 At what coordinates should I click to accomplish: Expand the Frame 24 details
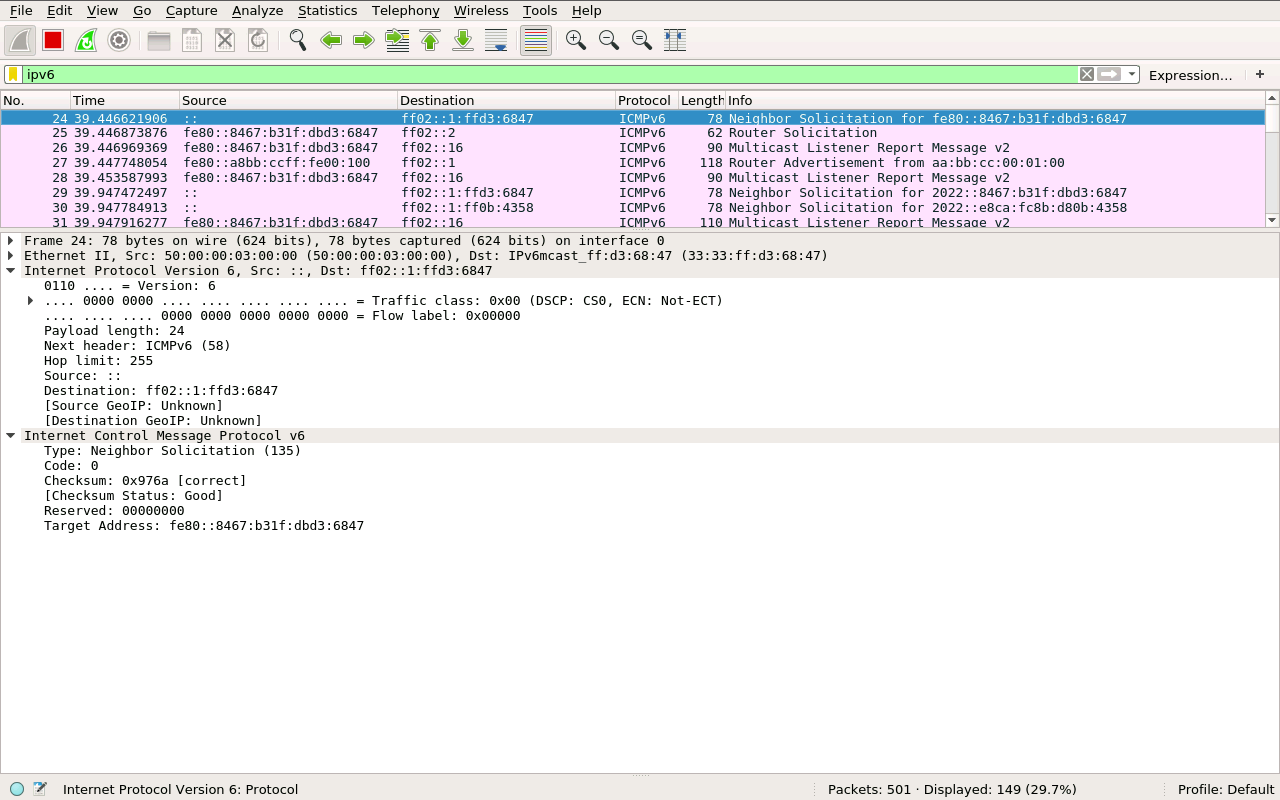(11, 241)
